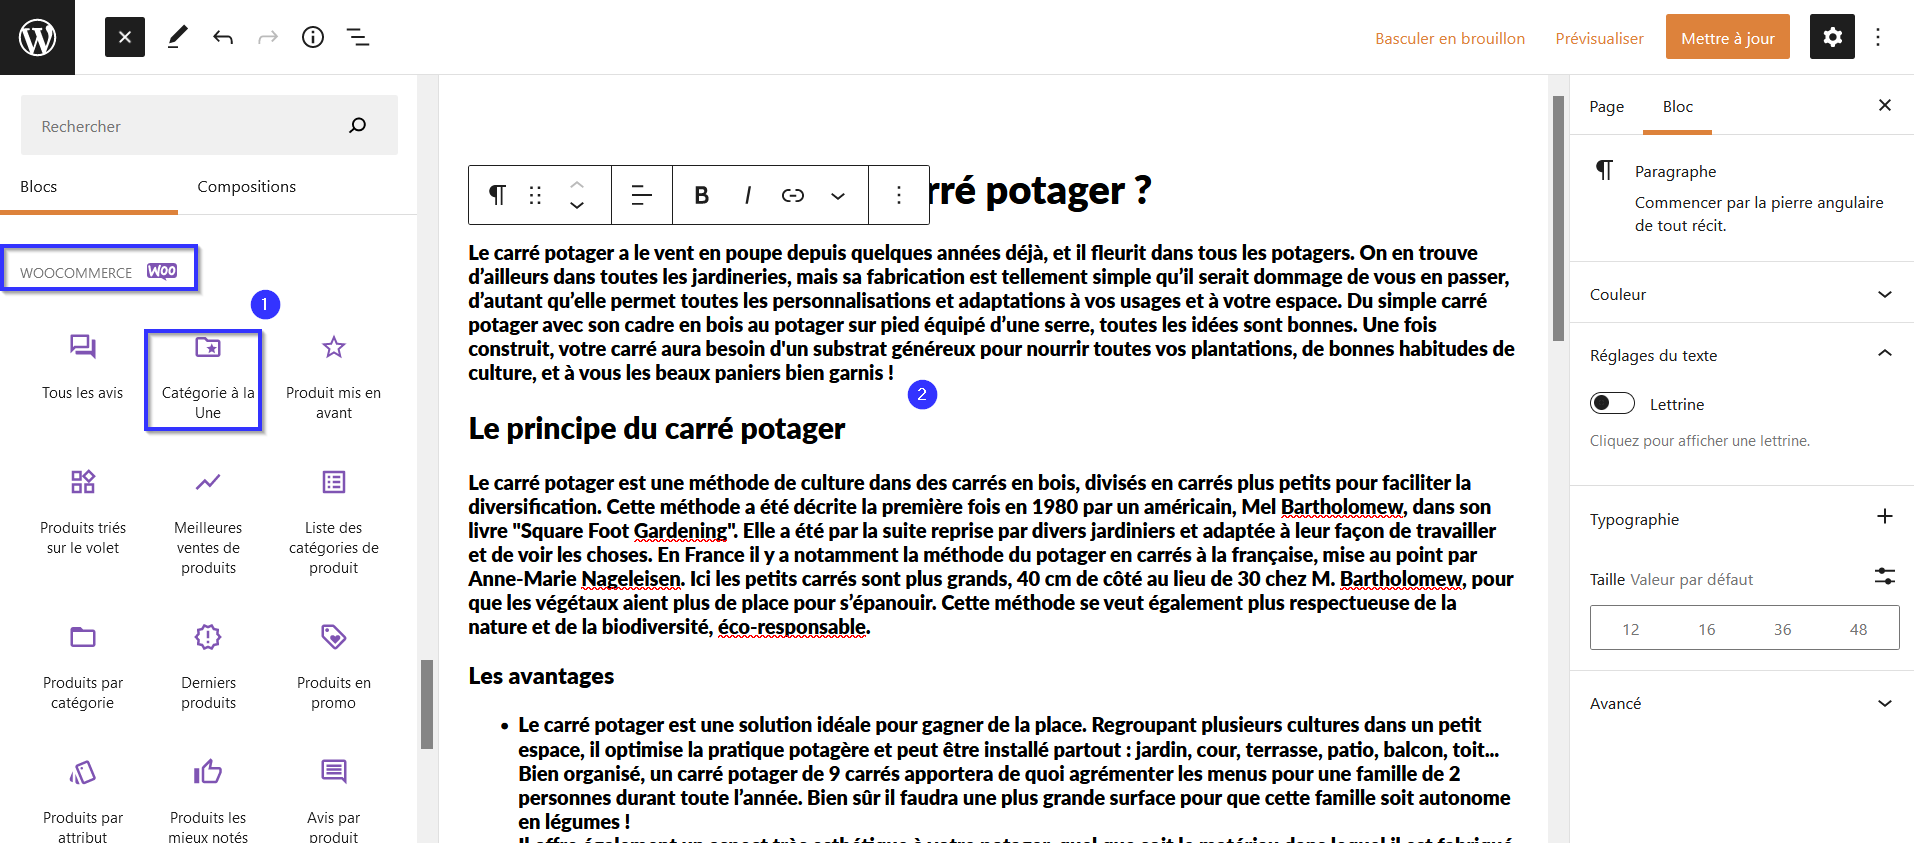Click the block drag handle
1914x843 pixels.
pyautogui.click(x=535, y=195)
